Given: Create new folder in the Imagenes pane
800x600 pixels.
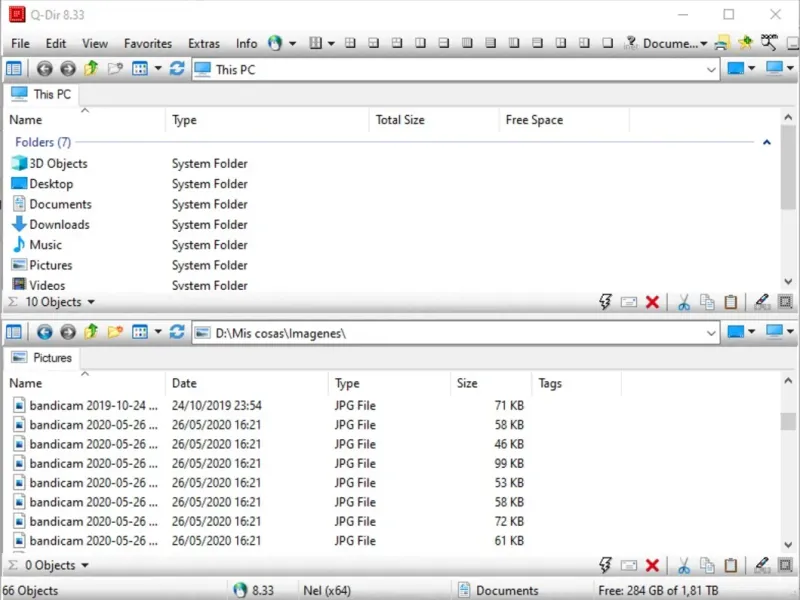Looking at the screenshot, I should (115, 332).
